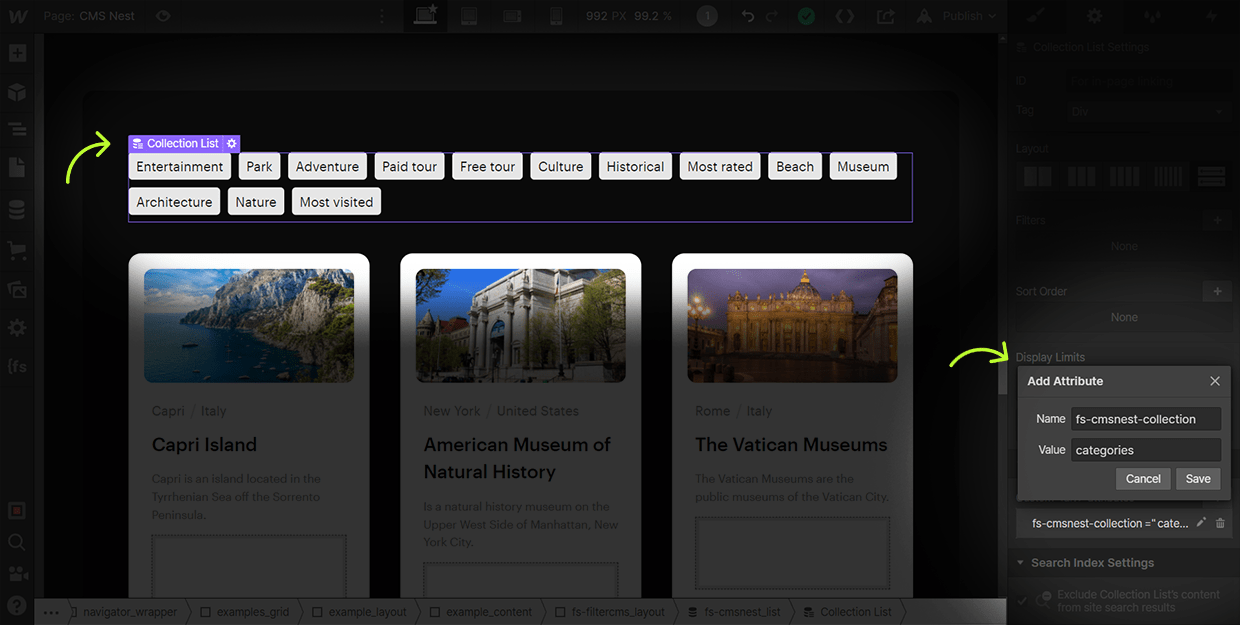Click the red square audit icon
The width and height of the screenshot is (1240, 625).
[x=17, y=511]
